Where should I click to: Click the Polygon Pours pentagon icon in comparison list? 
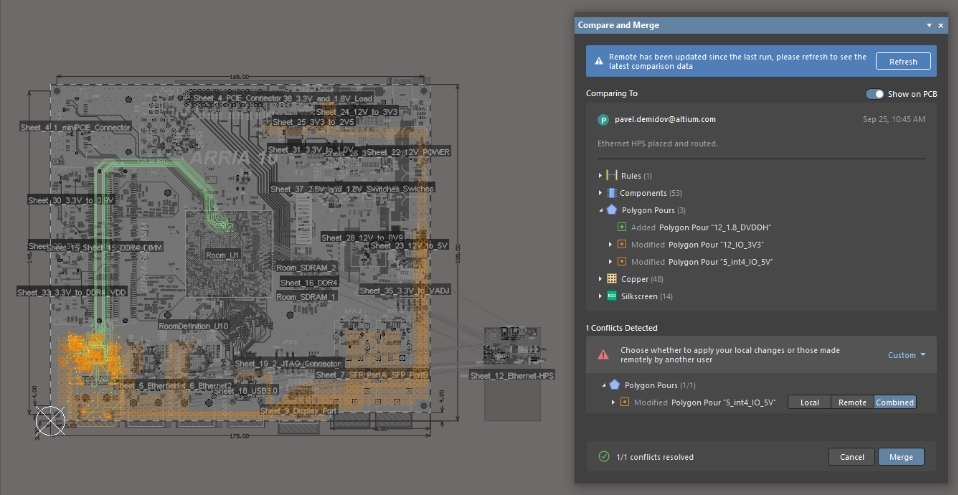[612, 210]
